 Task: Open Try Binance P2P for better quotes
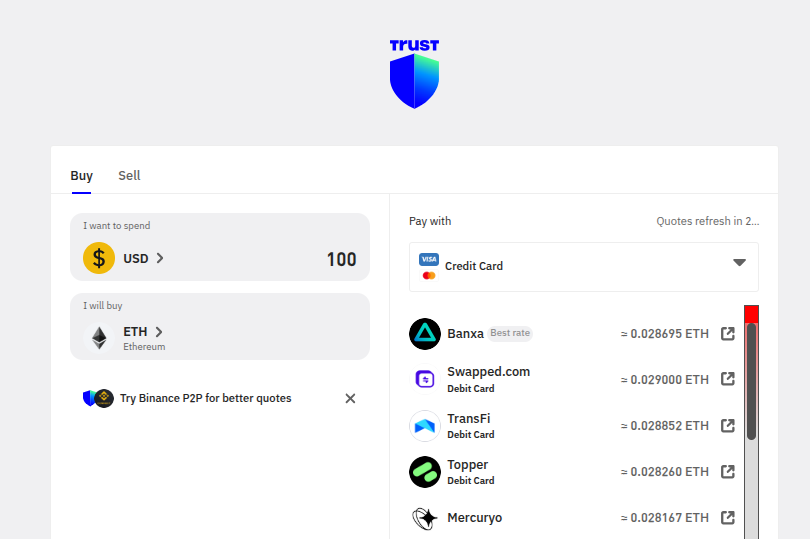tap(206, 398)
